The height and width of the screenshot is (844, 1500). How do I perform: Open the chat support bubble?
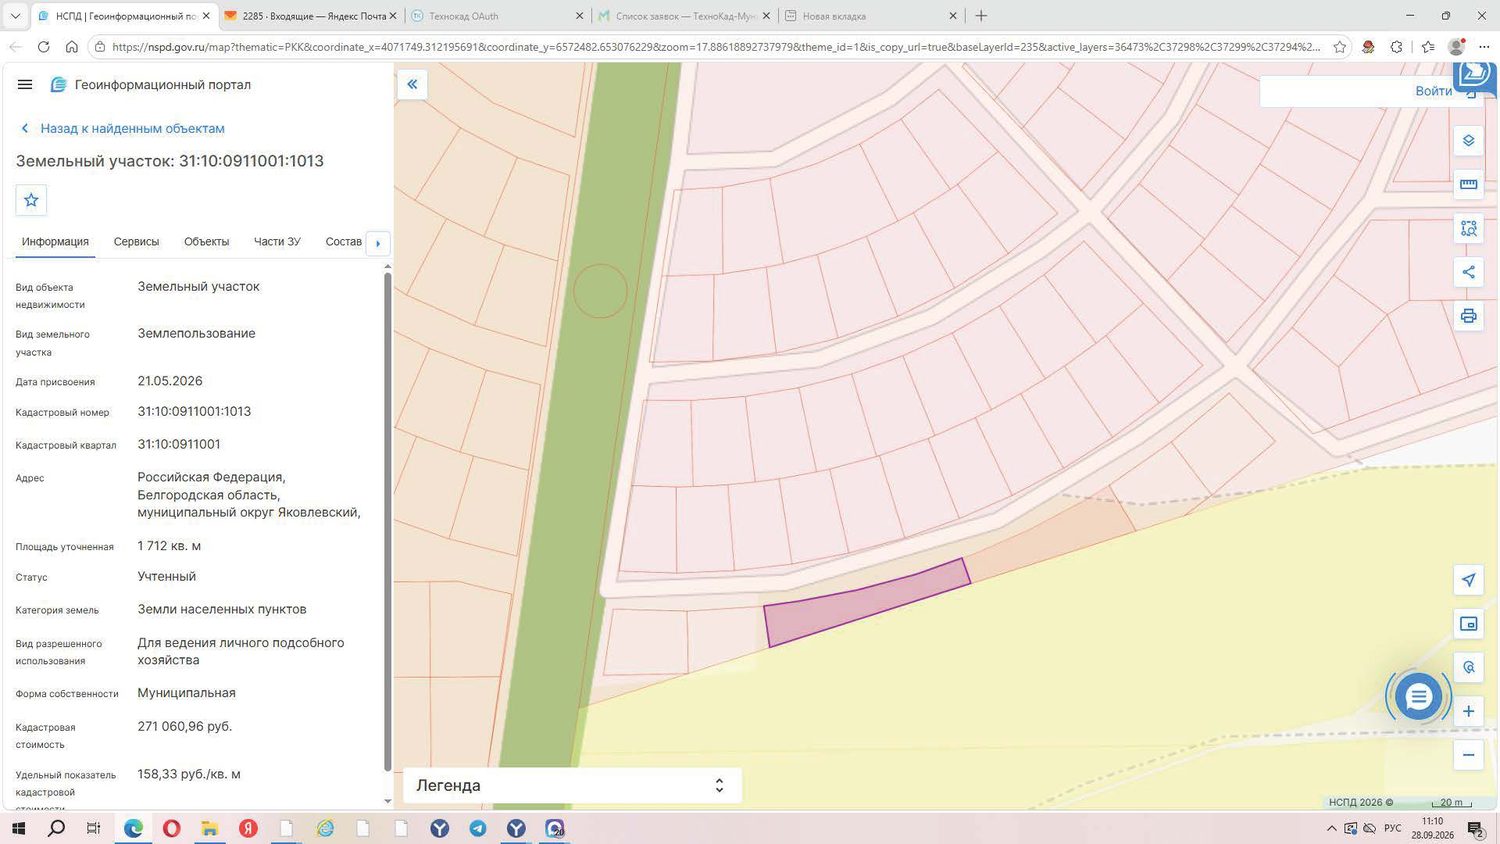click(x=1418, y=697)
